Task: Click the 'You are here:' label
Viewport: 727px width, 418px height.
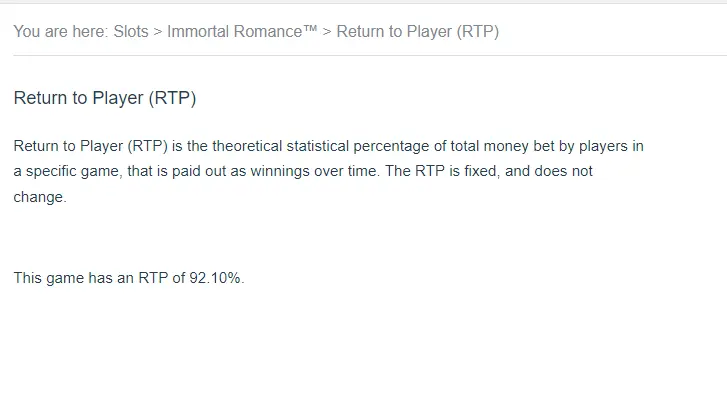Action: point(61,32)
